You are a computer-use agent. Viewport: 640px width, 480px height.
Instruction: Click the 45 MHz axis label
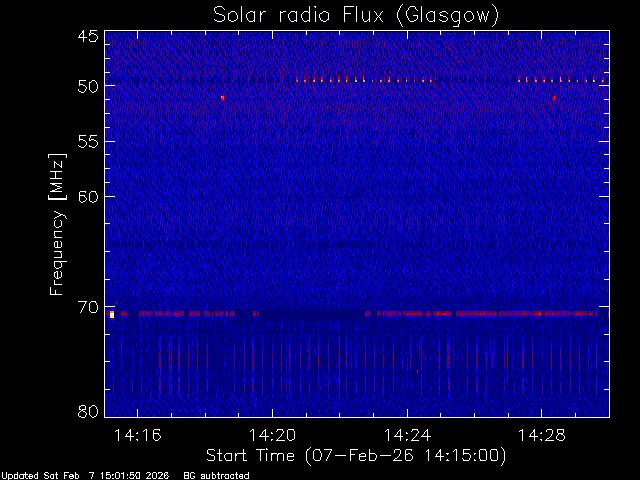pyautogui.click(x=88, y=36)
